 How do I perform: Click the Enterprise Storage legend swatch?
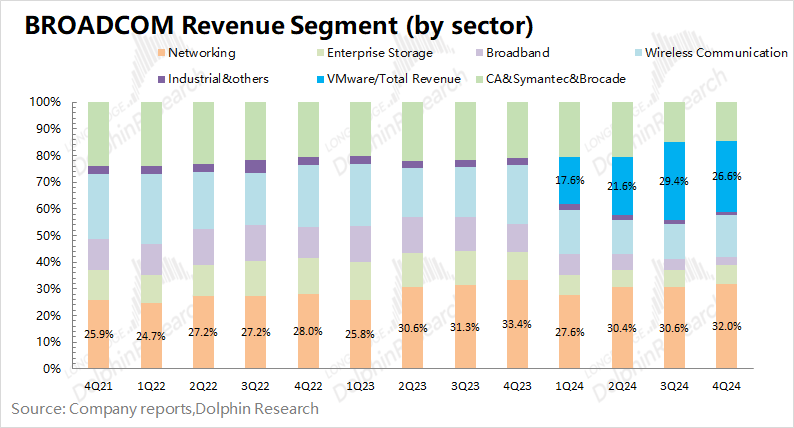[x=321, y=53]
